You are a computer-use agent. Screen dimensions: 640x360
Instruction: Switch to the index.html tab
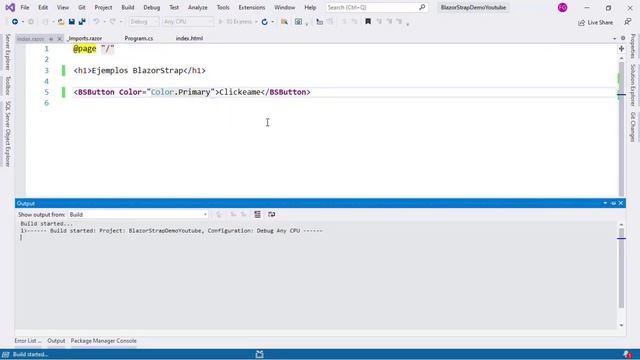point(189,38)
